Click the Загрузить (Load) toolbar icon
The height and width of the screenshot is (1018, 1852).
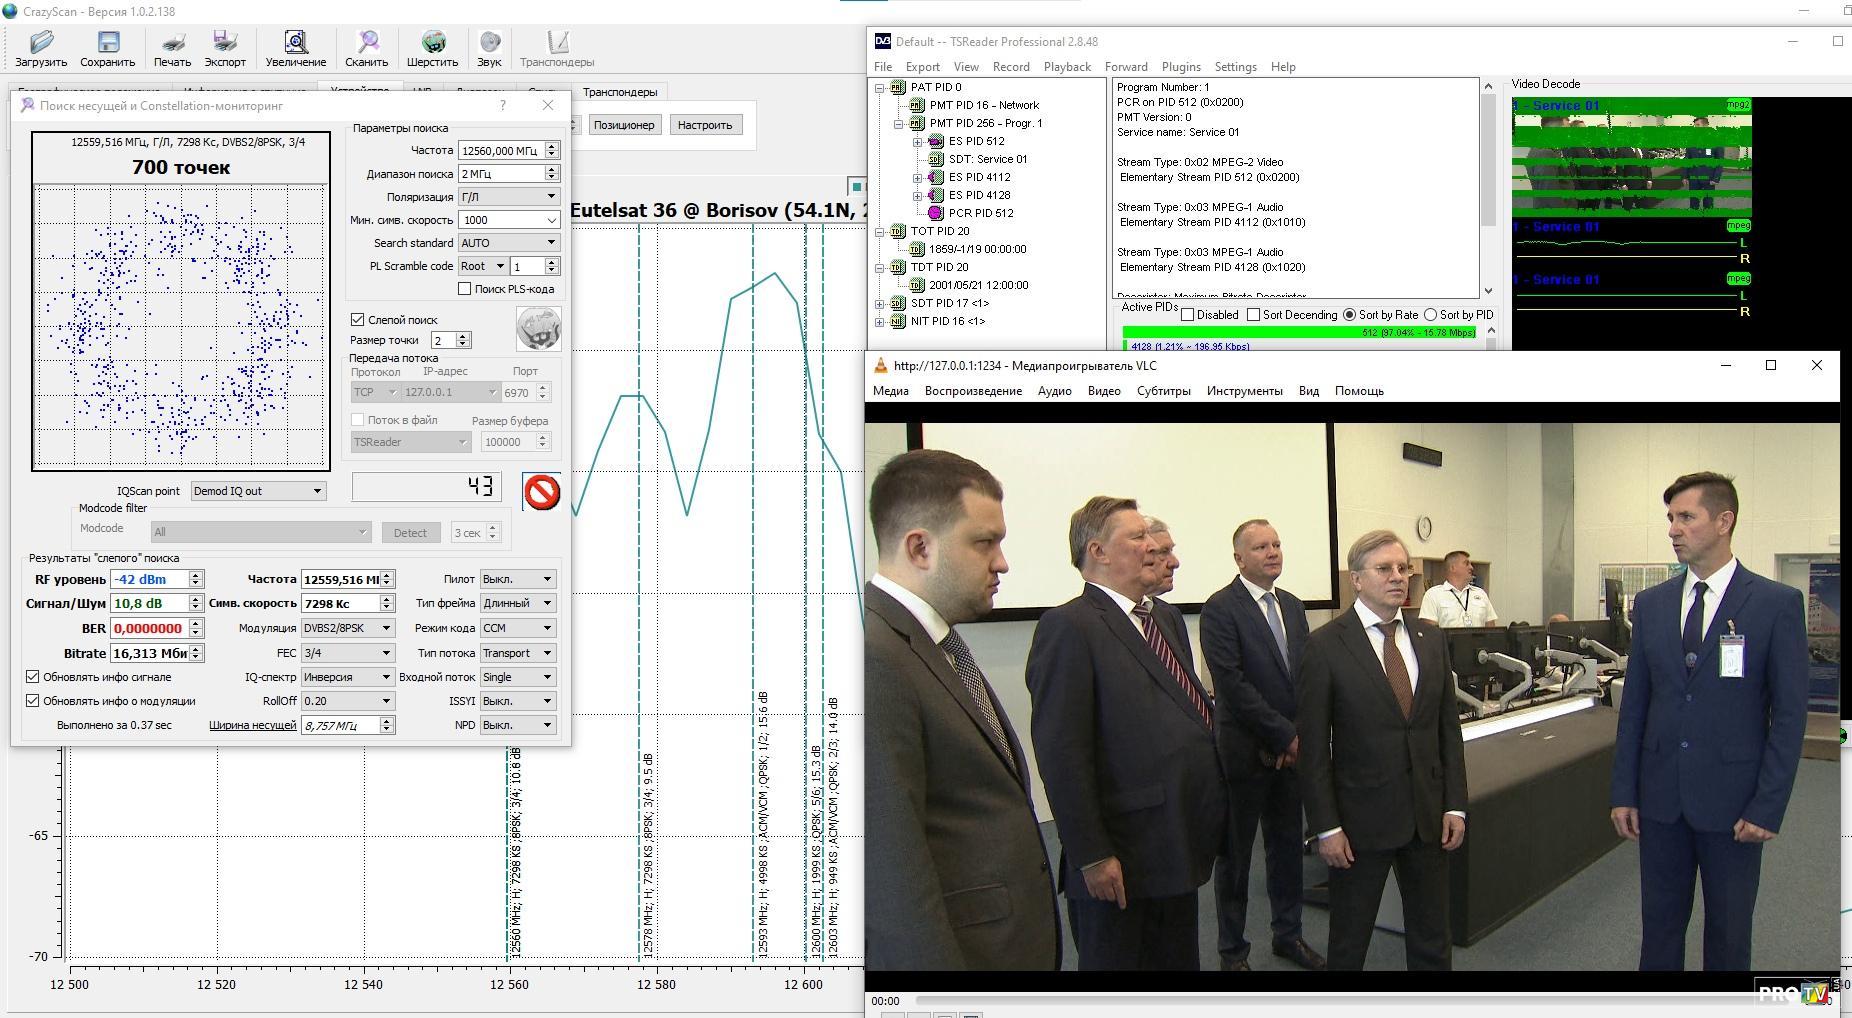click(x=41, y=43)
